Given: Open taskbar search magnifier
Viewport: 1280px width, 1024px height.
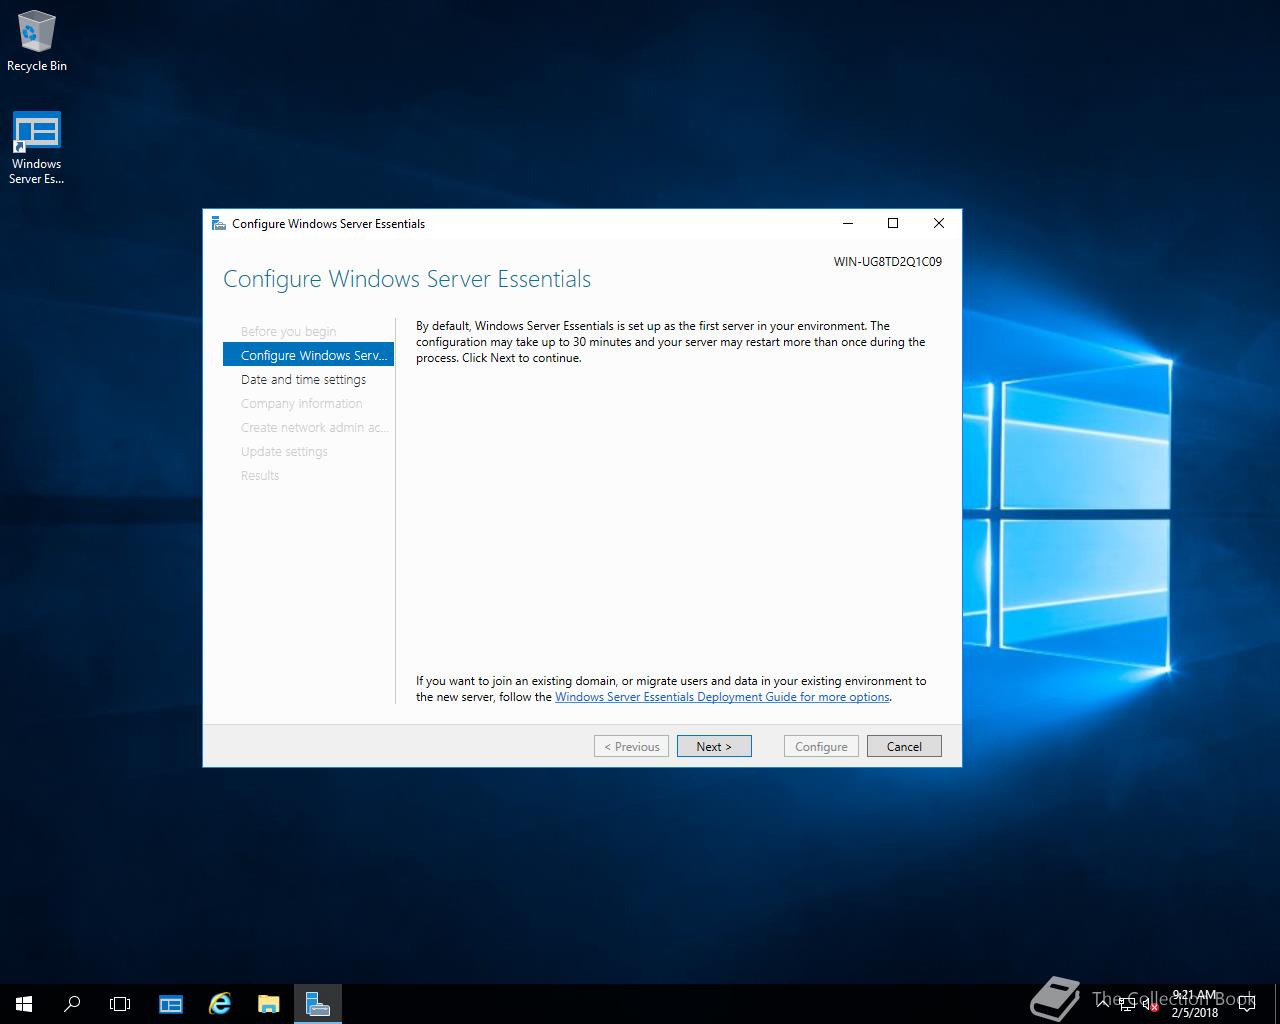Looking at the screenshot, I should (72, 1004).
